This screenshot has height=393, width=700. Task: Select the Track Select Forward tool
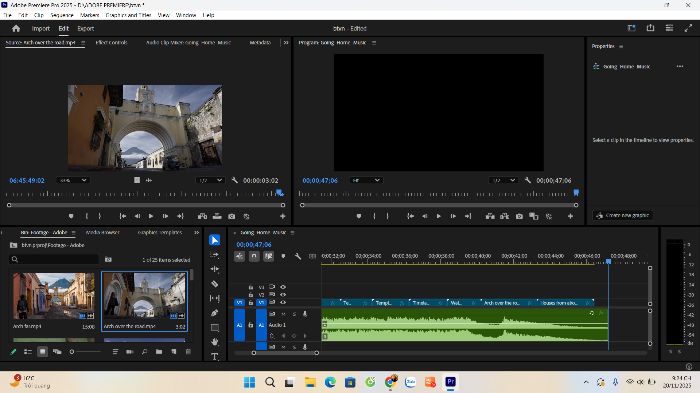[x=215, y=255]
